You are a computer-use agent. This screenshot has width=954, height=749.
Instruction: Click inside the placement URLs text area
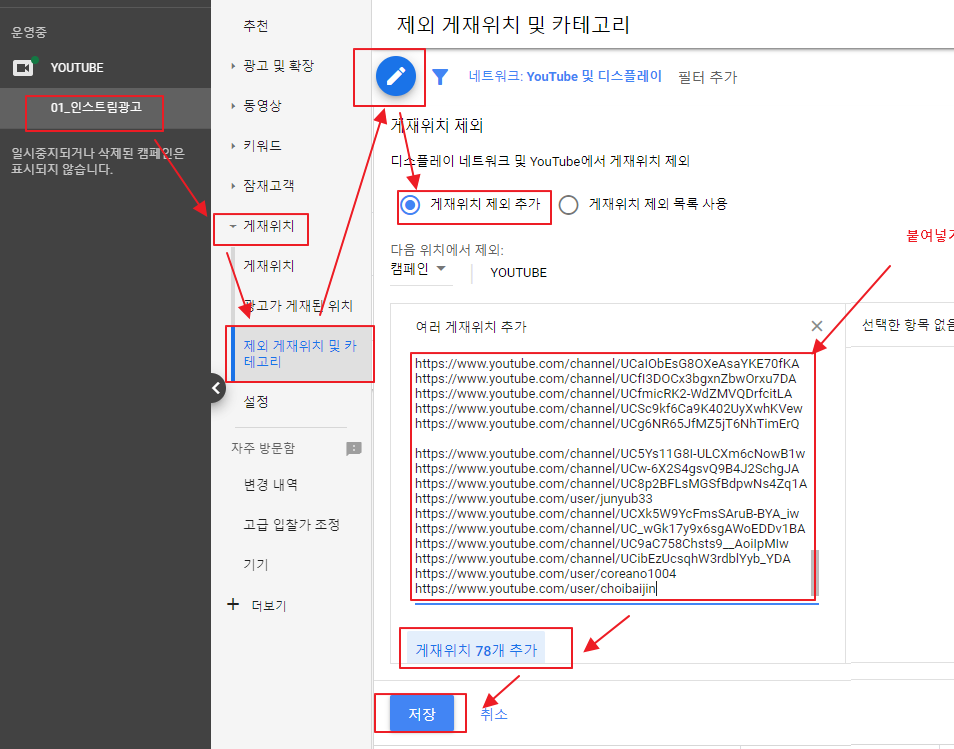(x=612, y=476)
